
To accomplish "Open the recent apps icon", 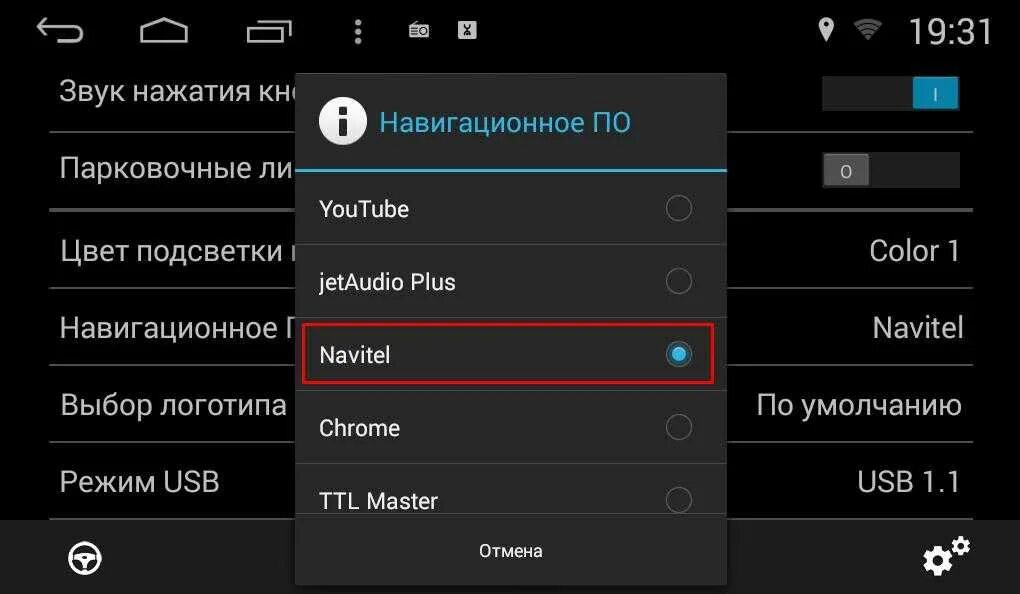I will (269, 31).
